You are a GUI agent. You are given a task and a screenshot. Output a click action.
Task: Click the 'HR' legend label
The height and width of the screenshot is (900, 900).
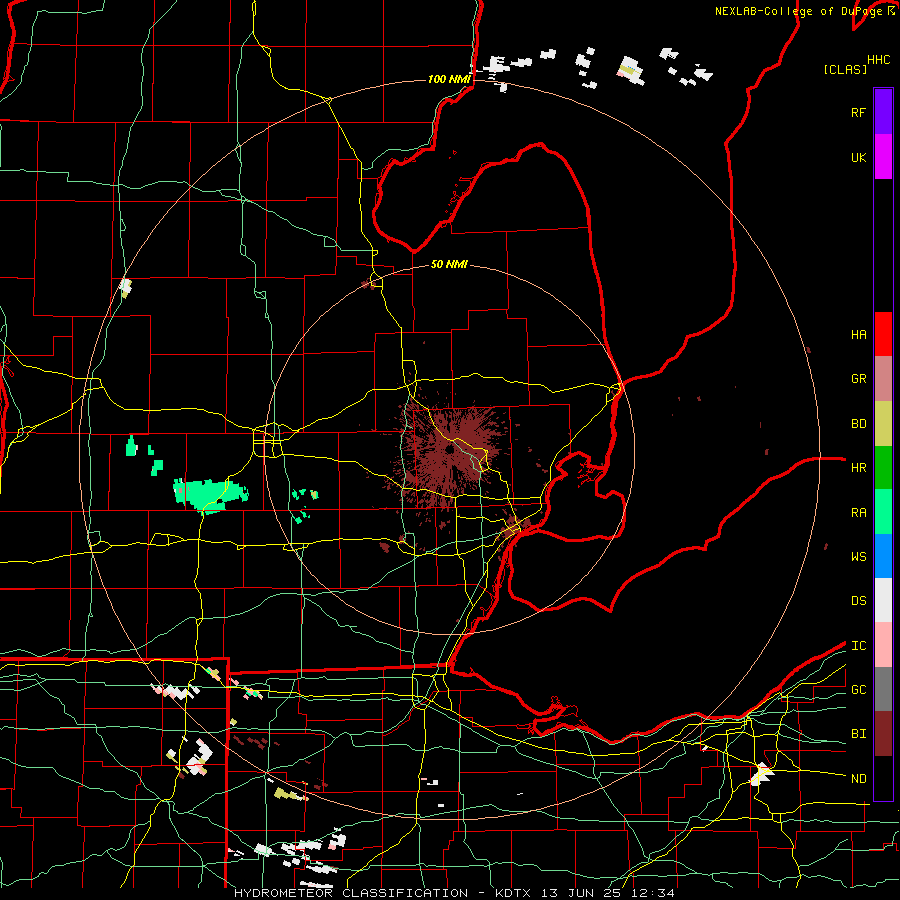click(x=858, y=468)
